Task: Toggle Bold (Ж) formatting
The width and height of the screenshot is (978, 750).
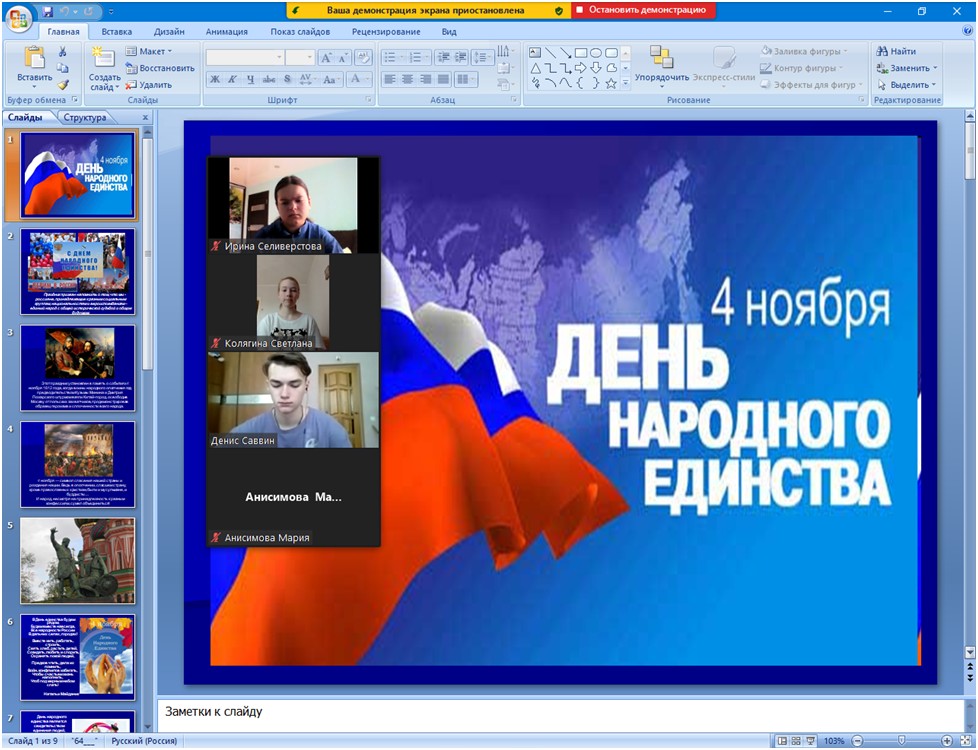Action: click(x=215, y=79)
